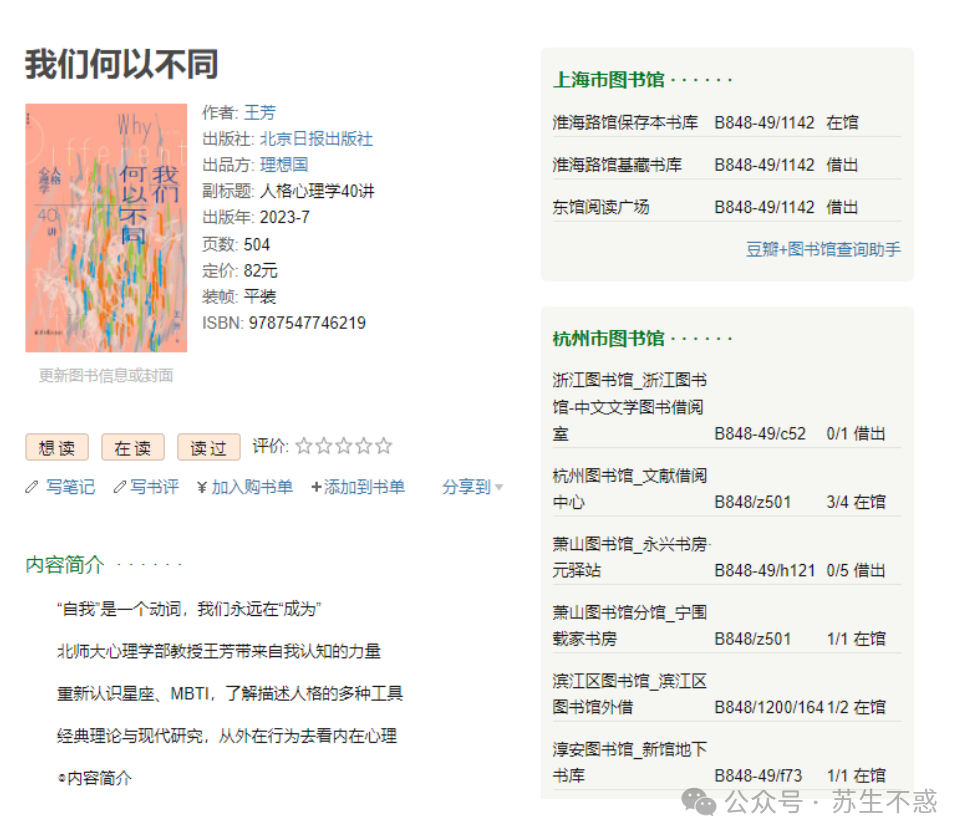
Task: Click call number B848-49/f73
Action: (758, 776)
